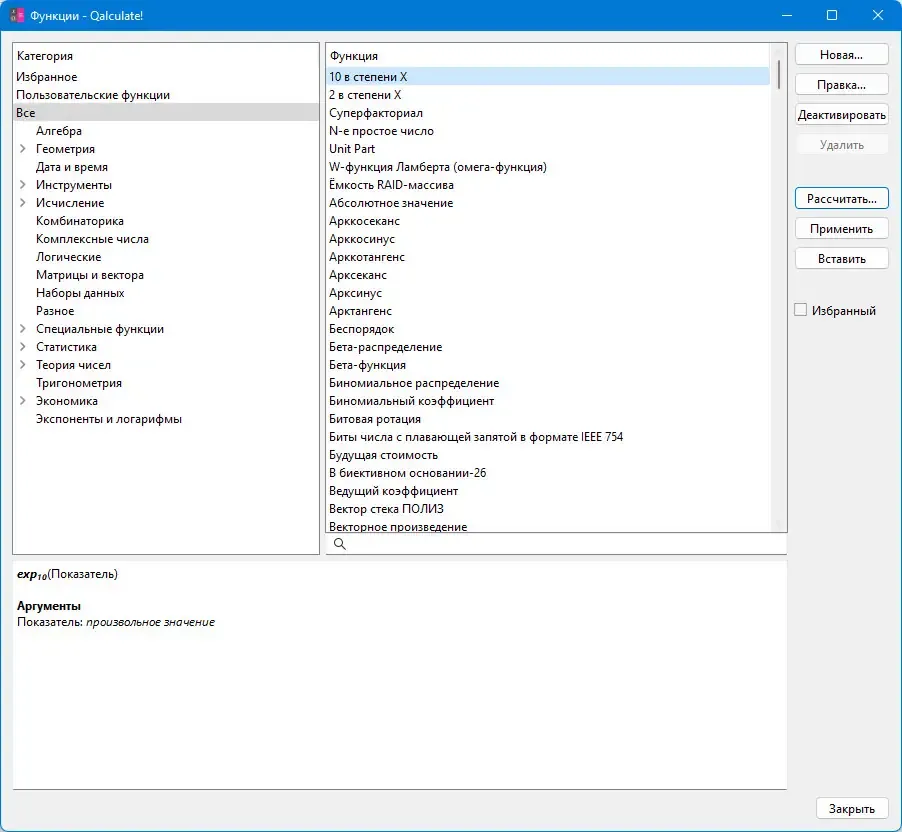This screenshot has height=832, width=902.
Task: Click the Qalculate! app icon in title bar
Action: click(17, 16)
